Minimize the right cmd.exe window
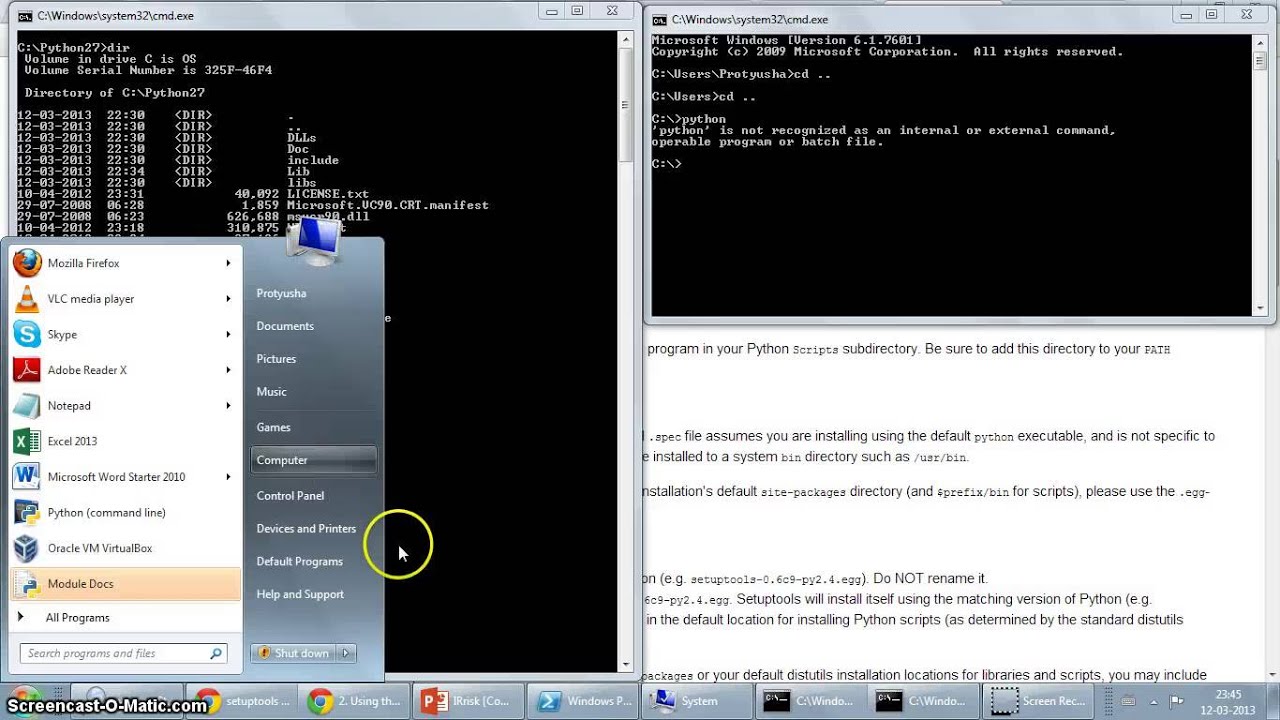The width and height of the screenshot is (1280, 720). pyautogui.click(x=1185, y=14)
